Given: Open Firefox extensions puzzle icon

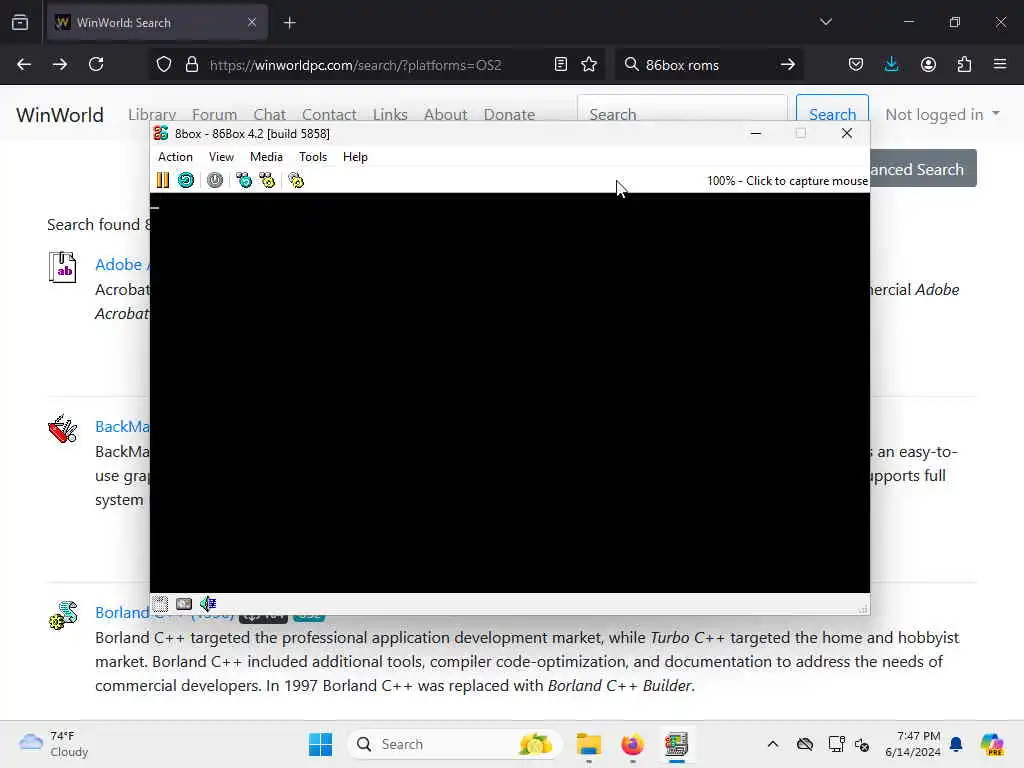Looking at the screenshot, I should 964,65.
